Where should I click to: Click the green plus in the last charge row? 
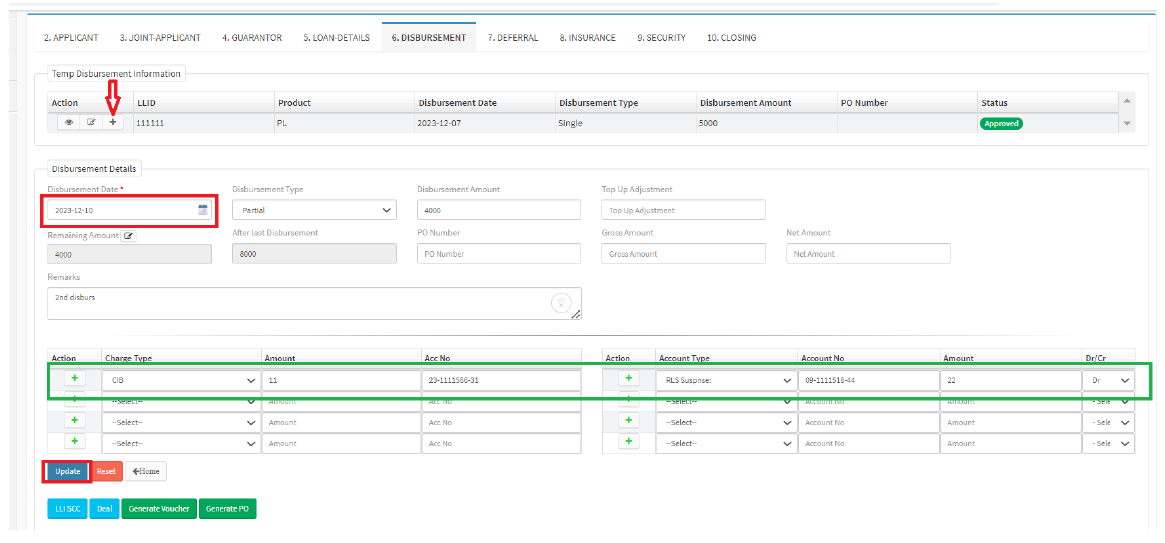click(x=75, y=442)
